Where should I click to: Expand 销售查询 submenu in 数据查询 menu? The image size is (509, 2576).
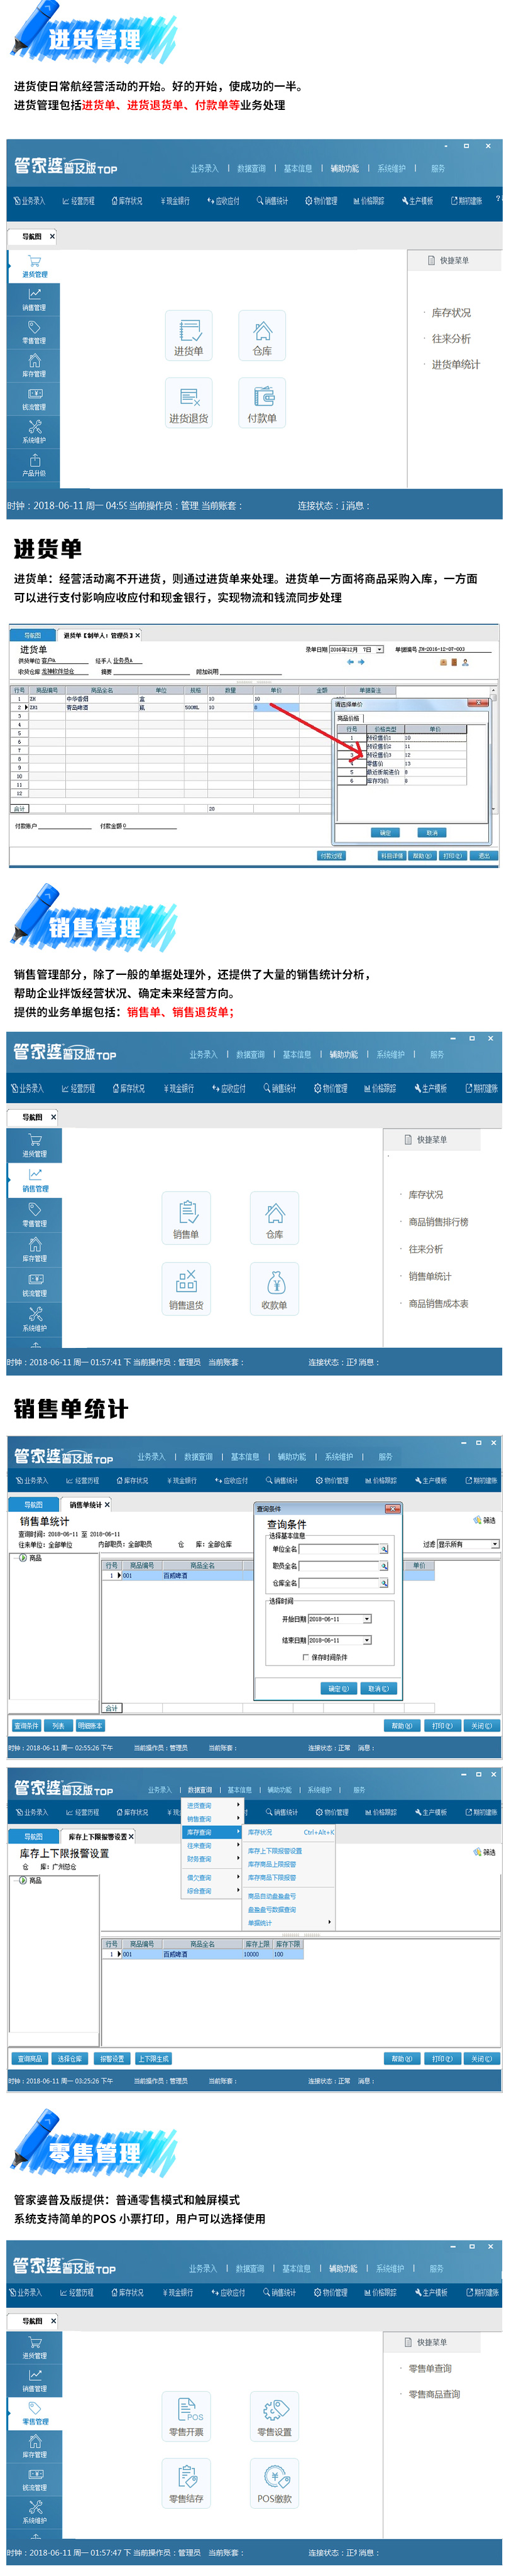[x=212, y=1819]
